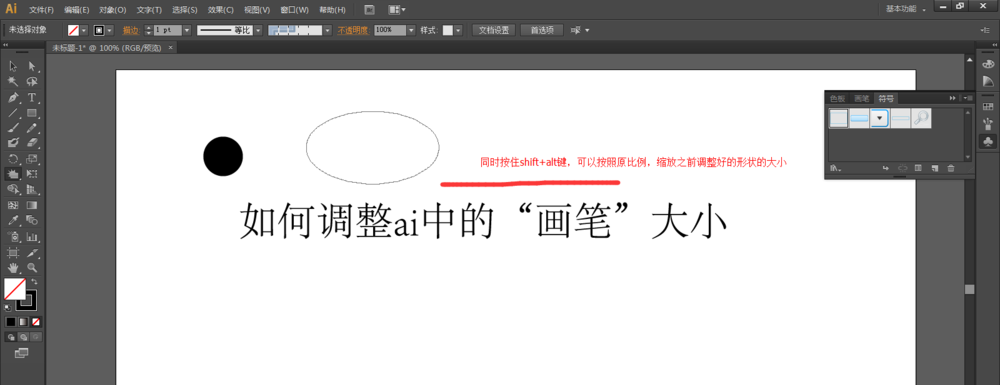Viewport: 1000px width, 385px height.
Task: Click the Fill swatch in toolbox
Action: click(15, 289)
